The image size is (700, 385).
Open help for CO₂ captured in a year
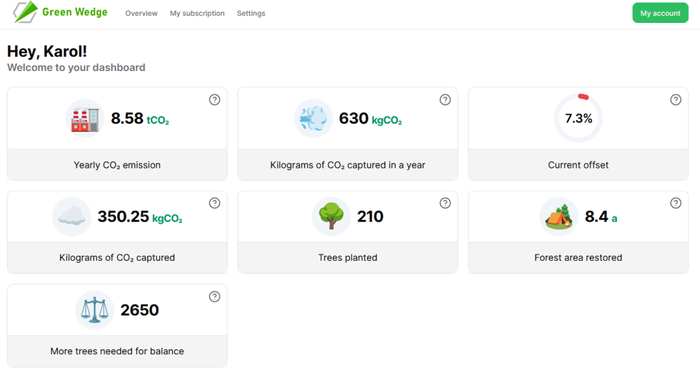pyautogui.click(x=445, y=100)
